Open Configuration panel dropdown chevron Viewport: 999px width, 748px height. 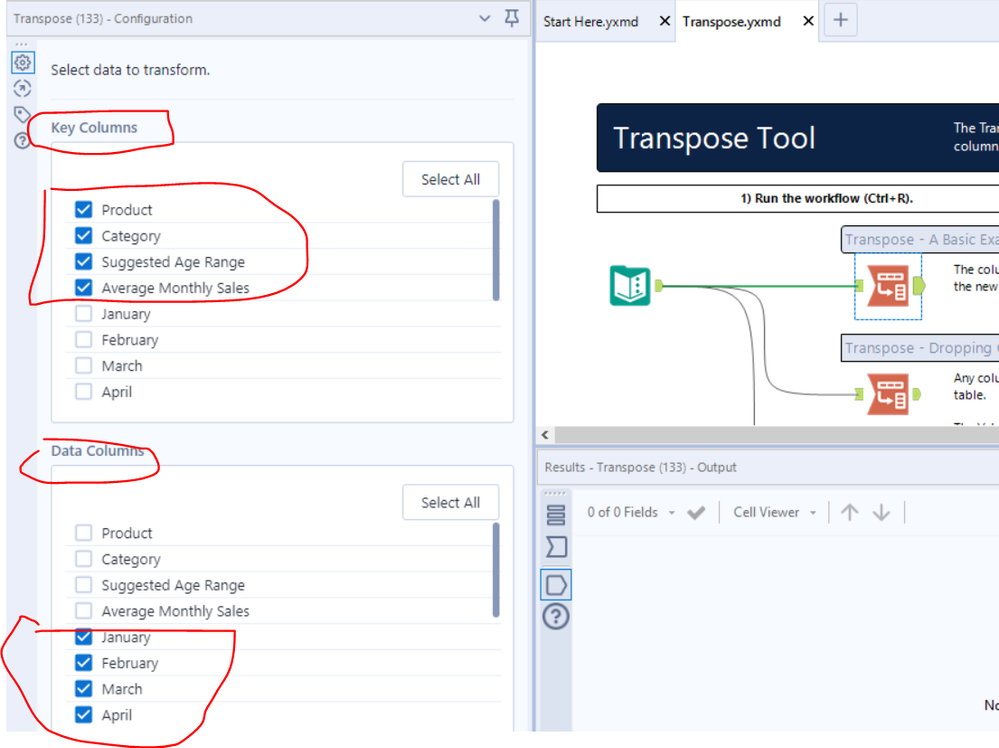click(x=485, y=18)
